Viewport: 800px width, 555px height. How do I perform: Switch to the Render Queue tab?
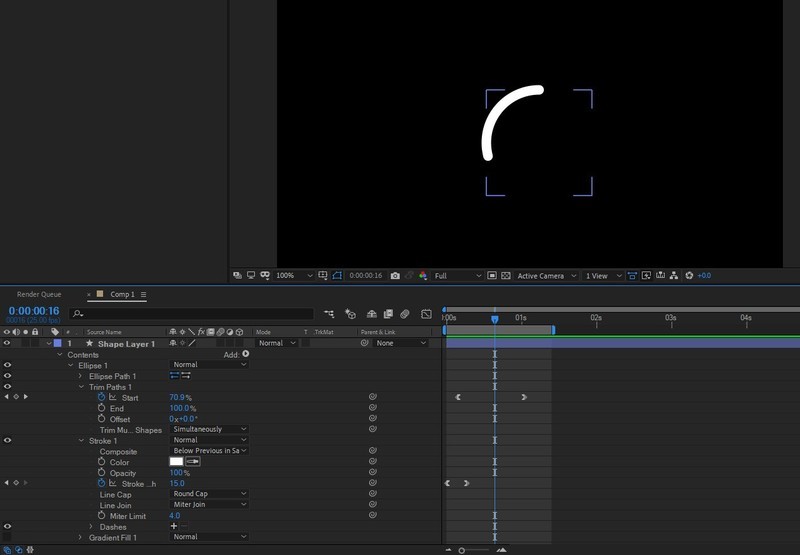tap(39, 295)
